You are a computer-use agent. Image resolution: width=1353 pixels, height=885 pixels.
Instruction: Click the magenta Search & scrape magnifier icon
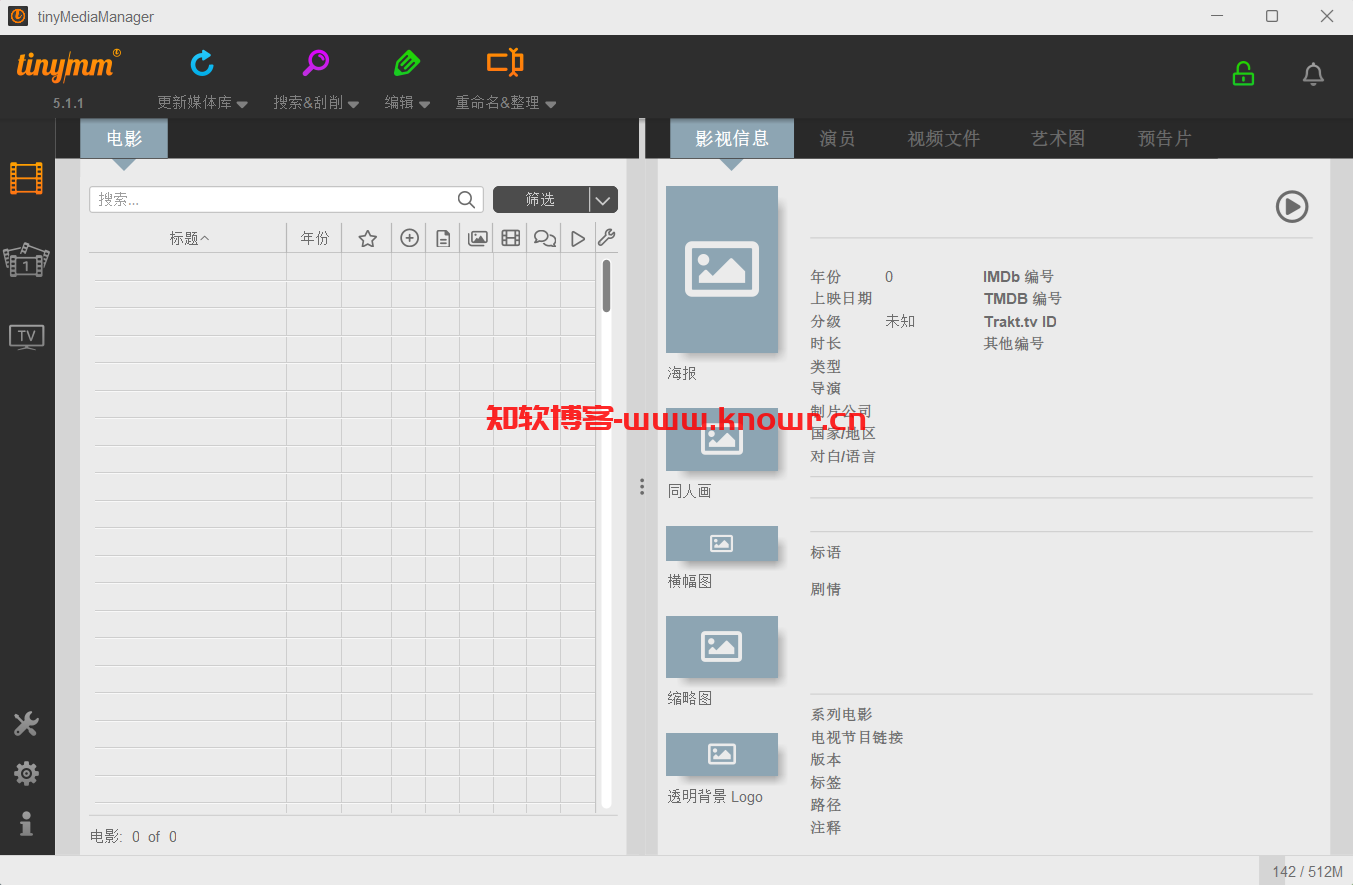pyautogui.click(x=316, y=63)
